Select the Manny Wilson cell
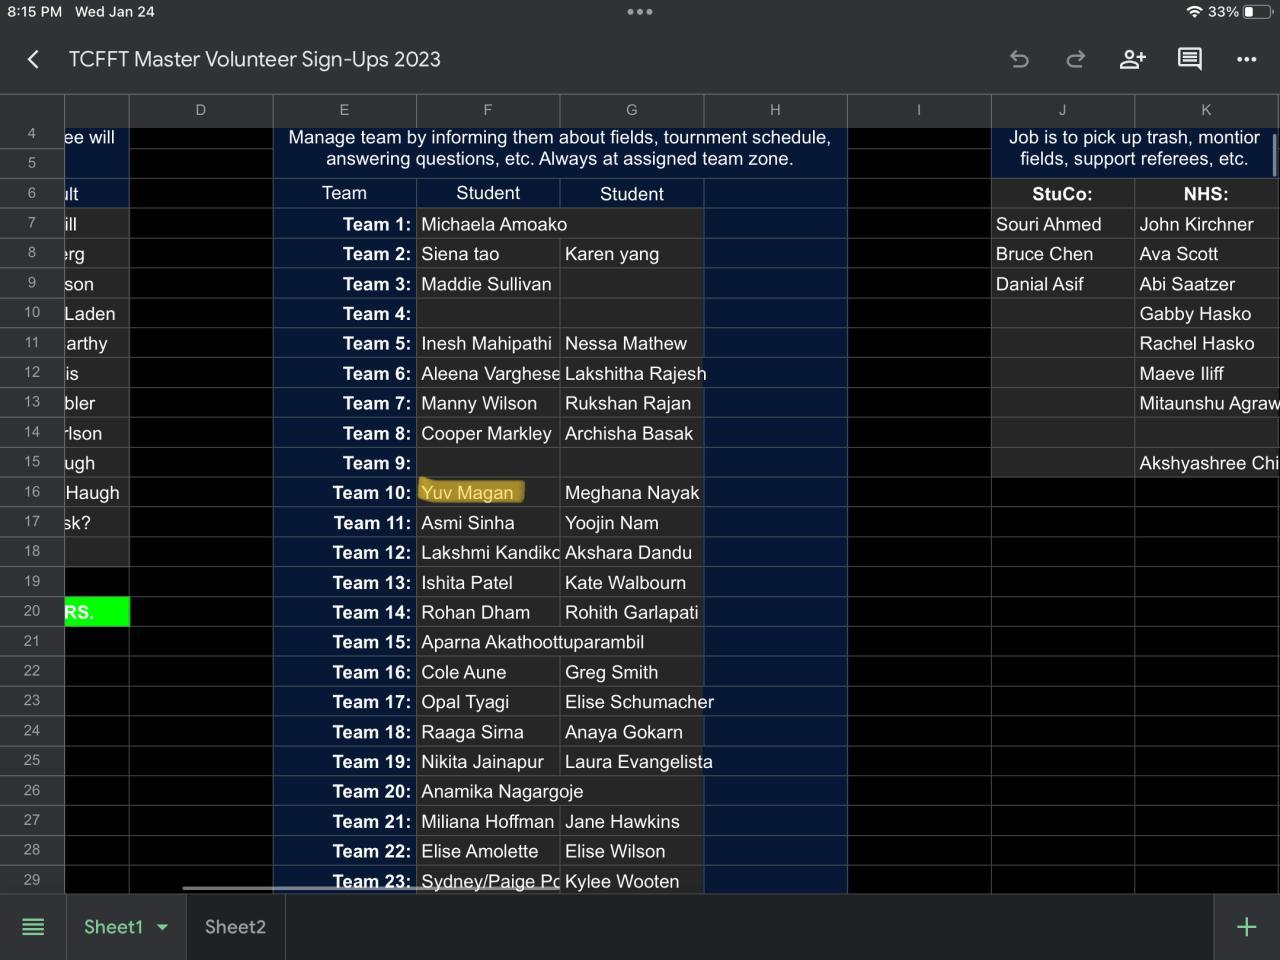The image size is (1280, 960). tap(488, 403)
